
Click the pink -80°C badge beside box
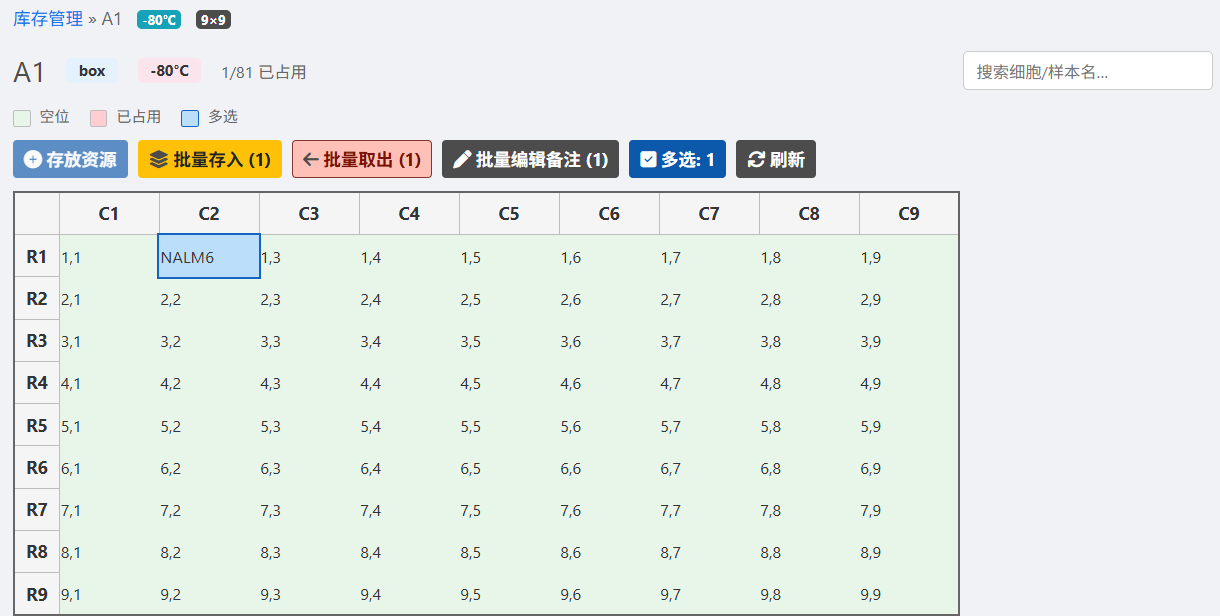point(169,71)
